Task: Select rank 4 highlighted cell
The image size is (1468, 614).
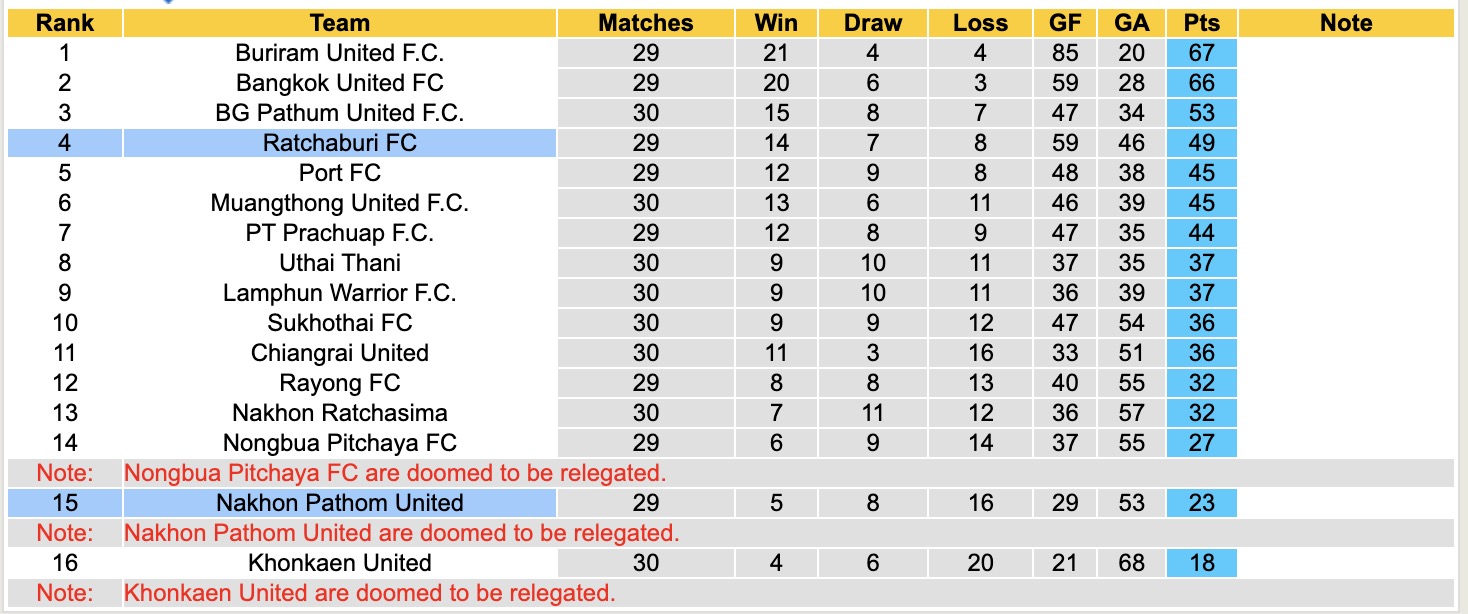Action: [64, 143]
